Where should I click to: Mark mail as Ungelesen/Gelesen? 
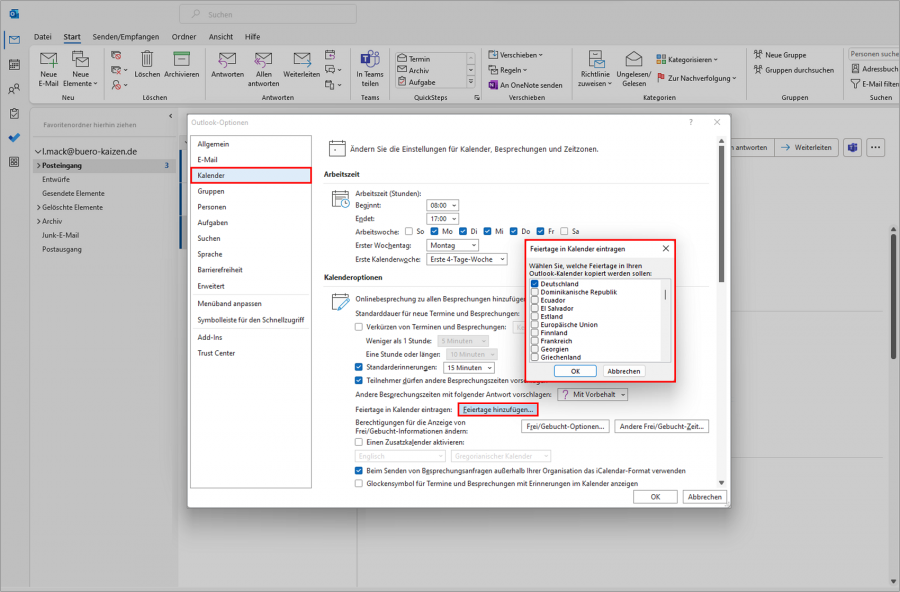[632, 66]
